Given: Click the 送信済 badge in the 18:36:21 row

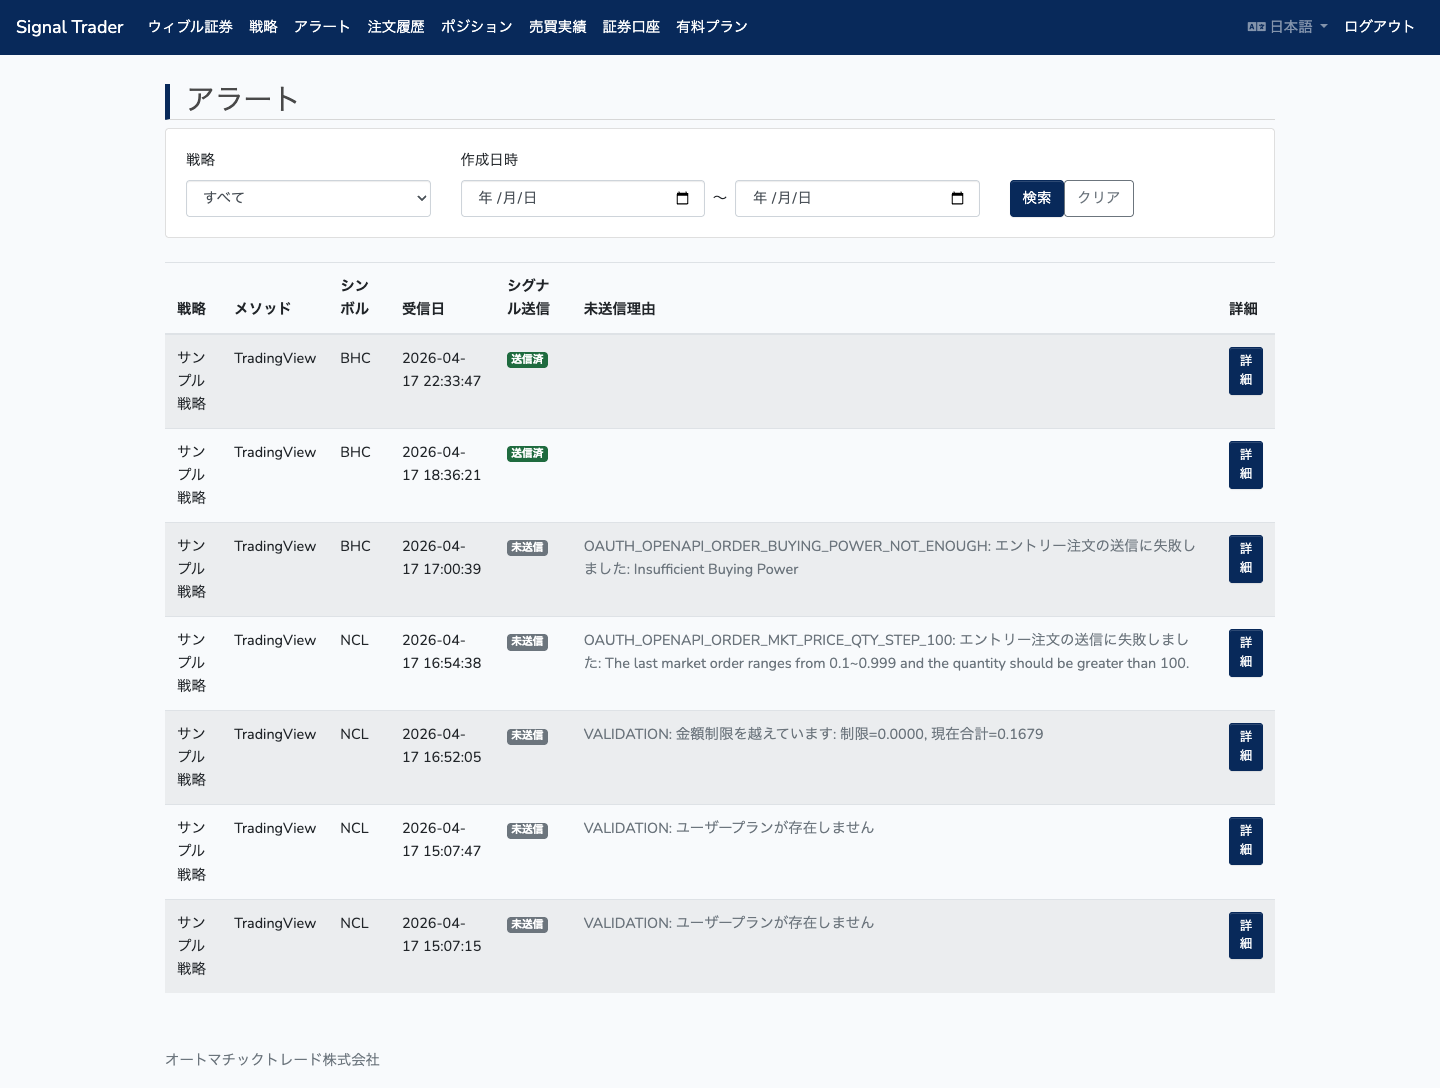Looking at the screenshot, I should 527,453.
